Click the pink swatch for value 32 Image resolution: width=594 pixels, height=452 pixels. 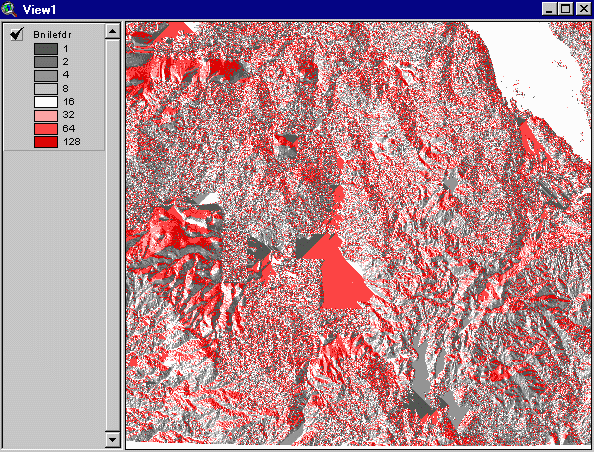[46, 115]
